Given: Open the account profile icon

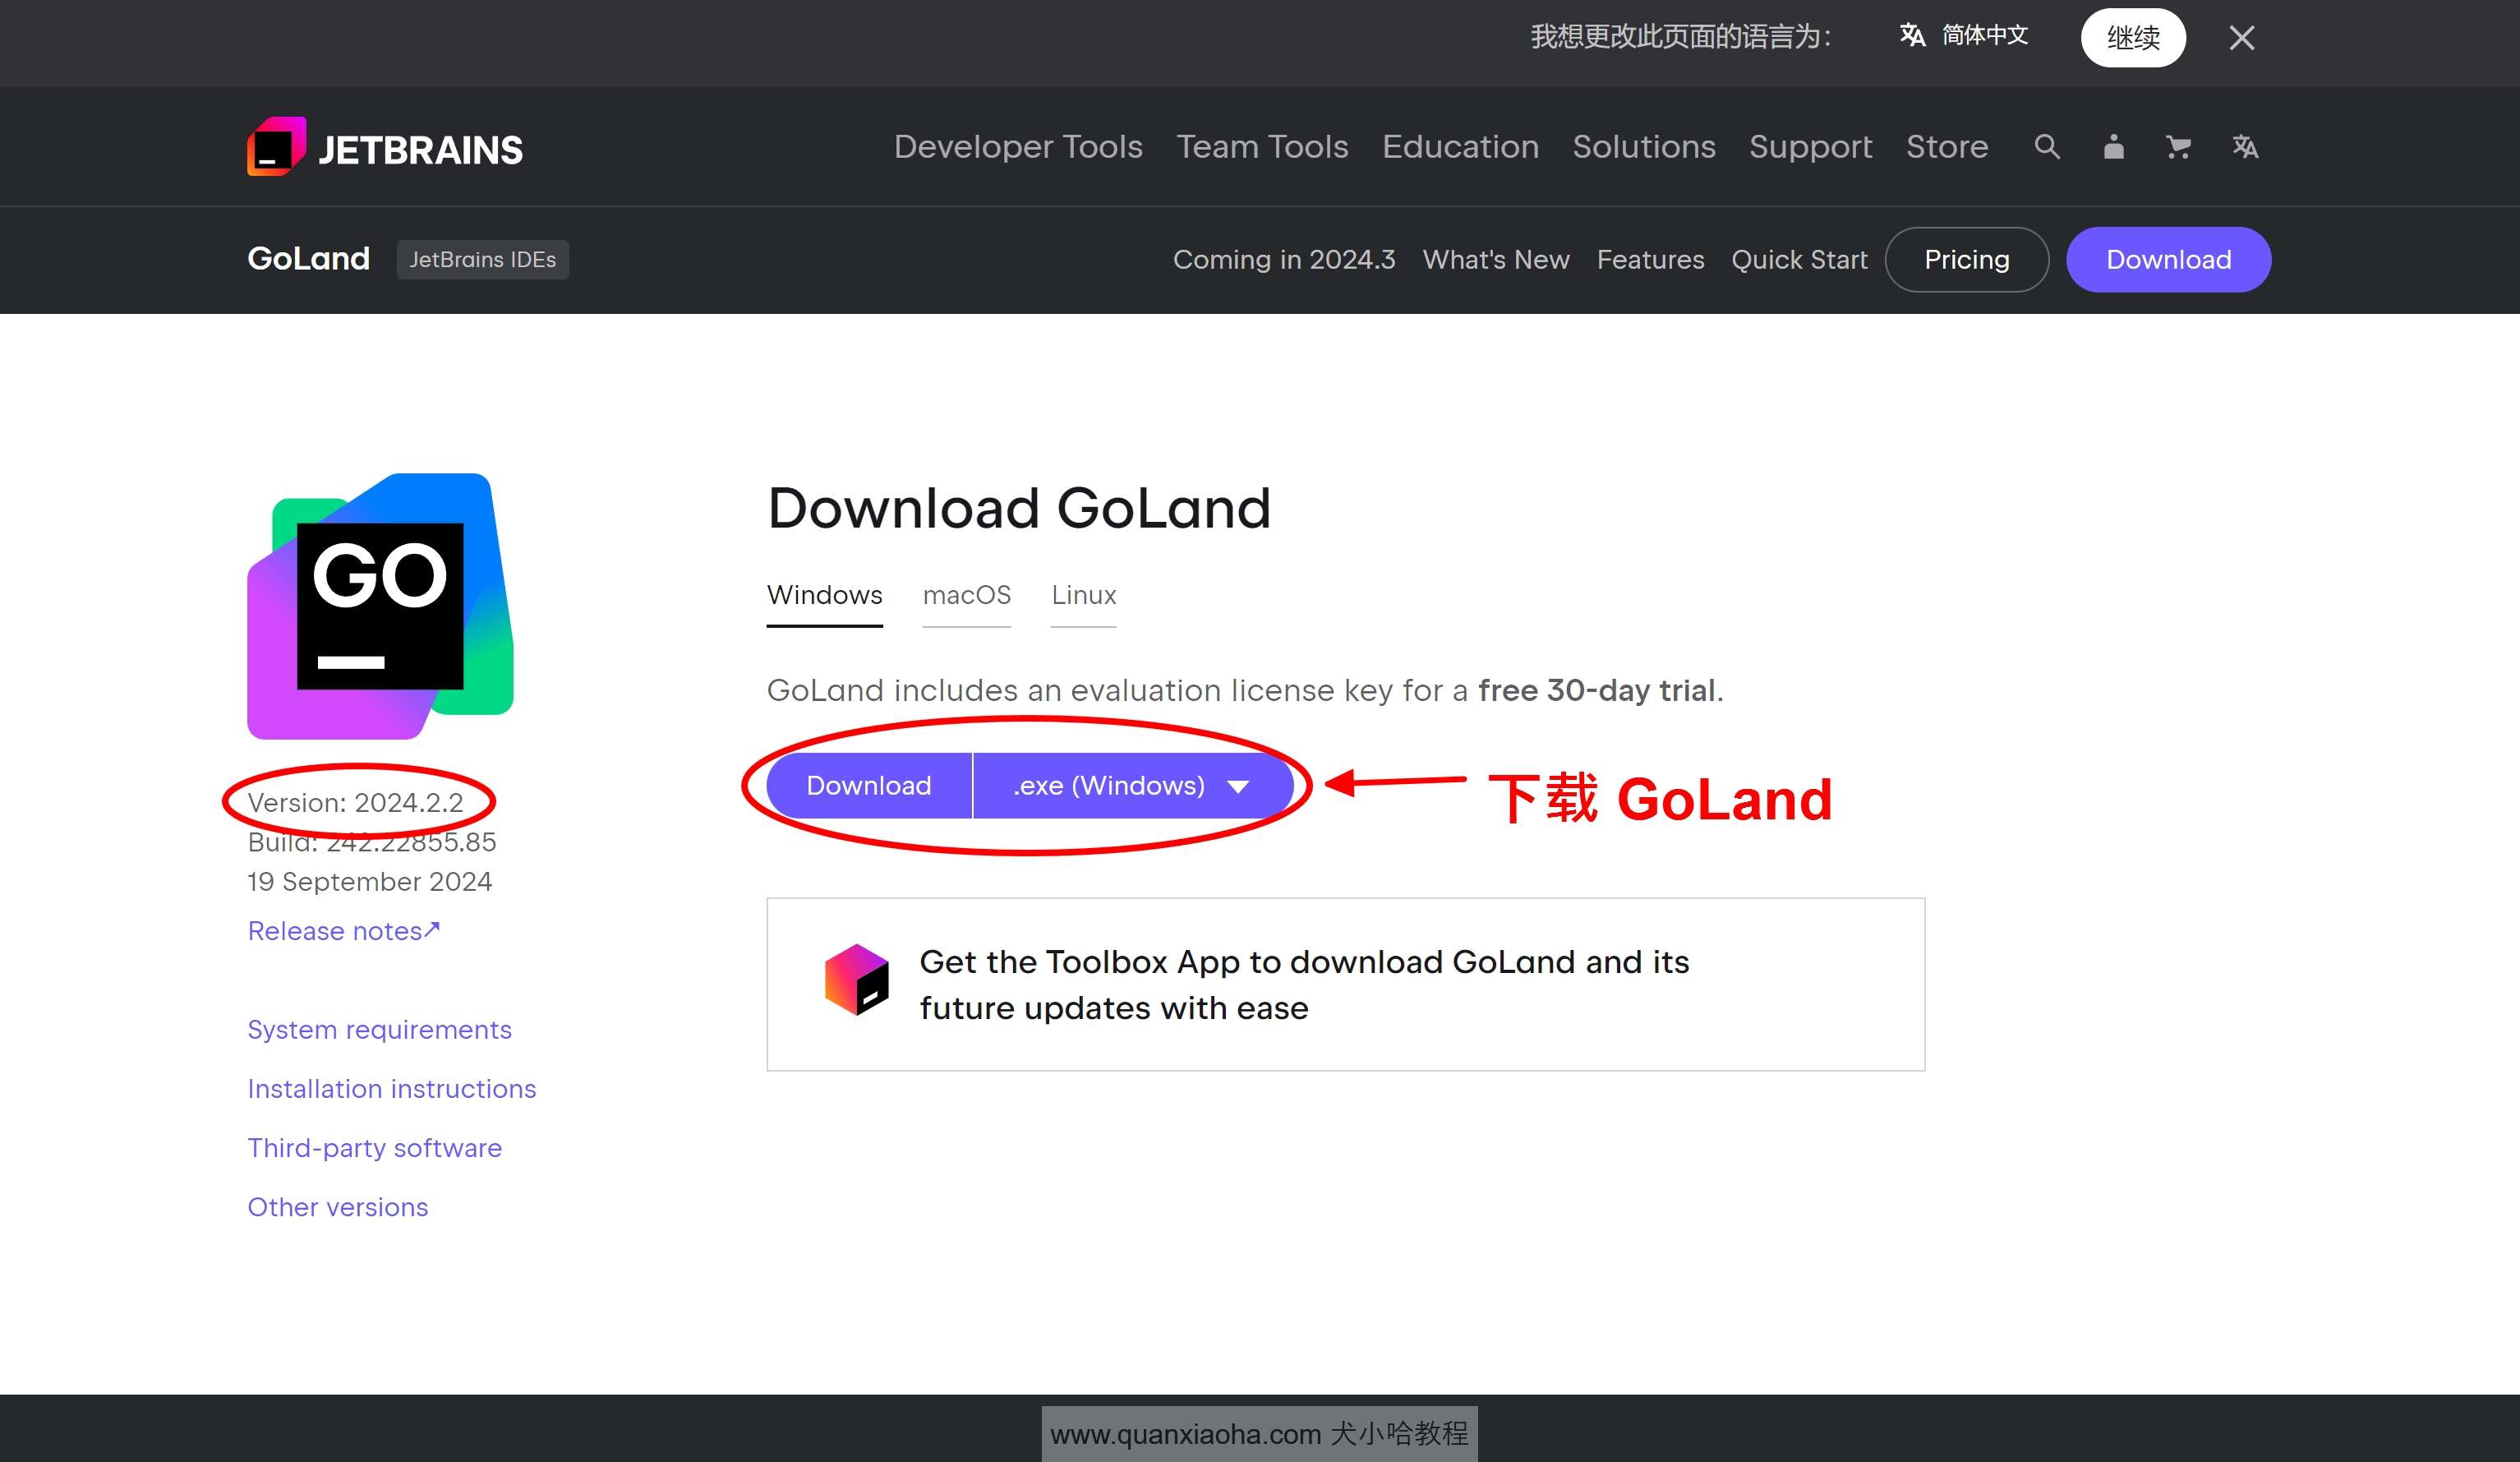Looking at the screenshot, I should pyautogui.click(x=2113, y=147).
